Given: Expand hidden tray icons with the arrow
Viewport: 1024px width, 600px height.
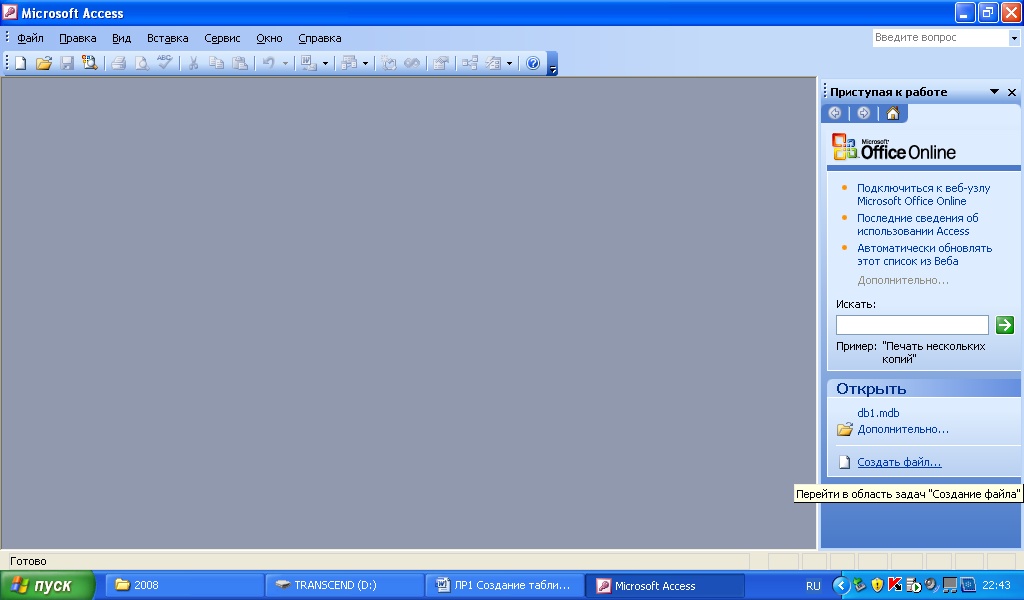Looking at the screenshot, I should click(x=841, y=585).
